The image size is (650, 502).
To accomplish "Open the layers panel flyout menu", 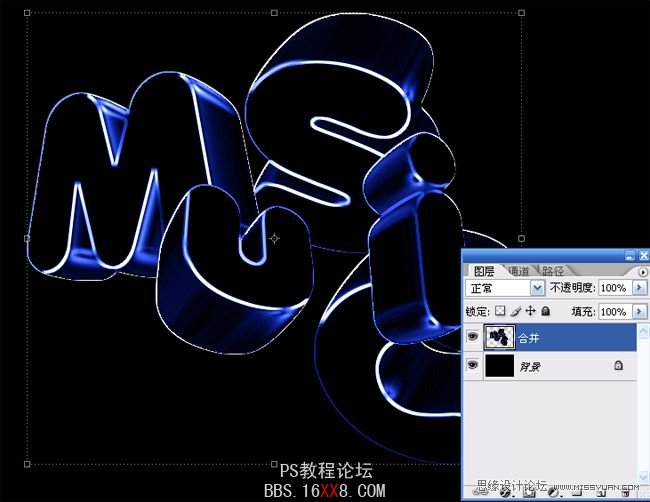I will pos(641,271).
